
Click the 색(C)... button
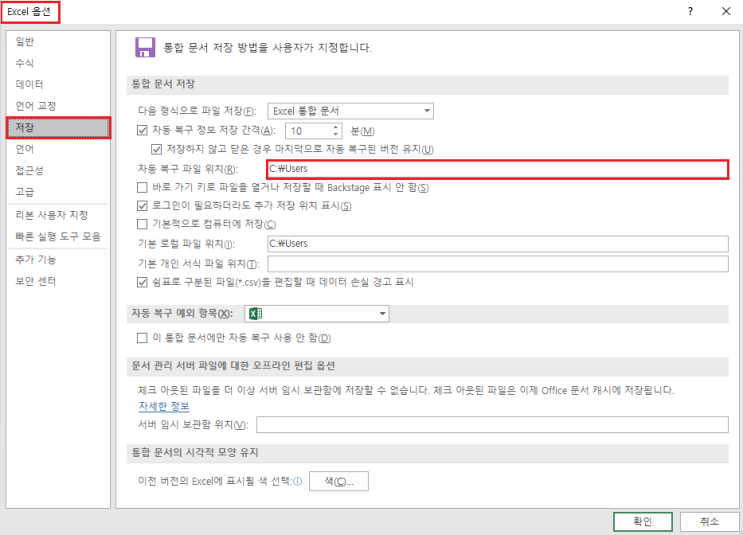coord(339,481)
